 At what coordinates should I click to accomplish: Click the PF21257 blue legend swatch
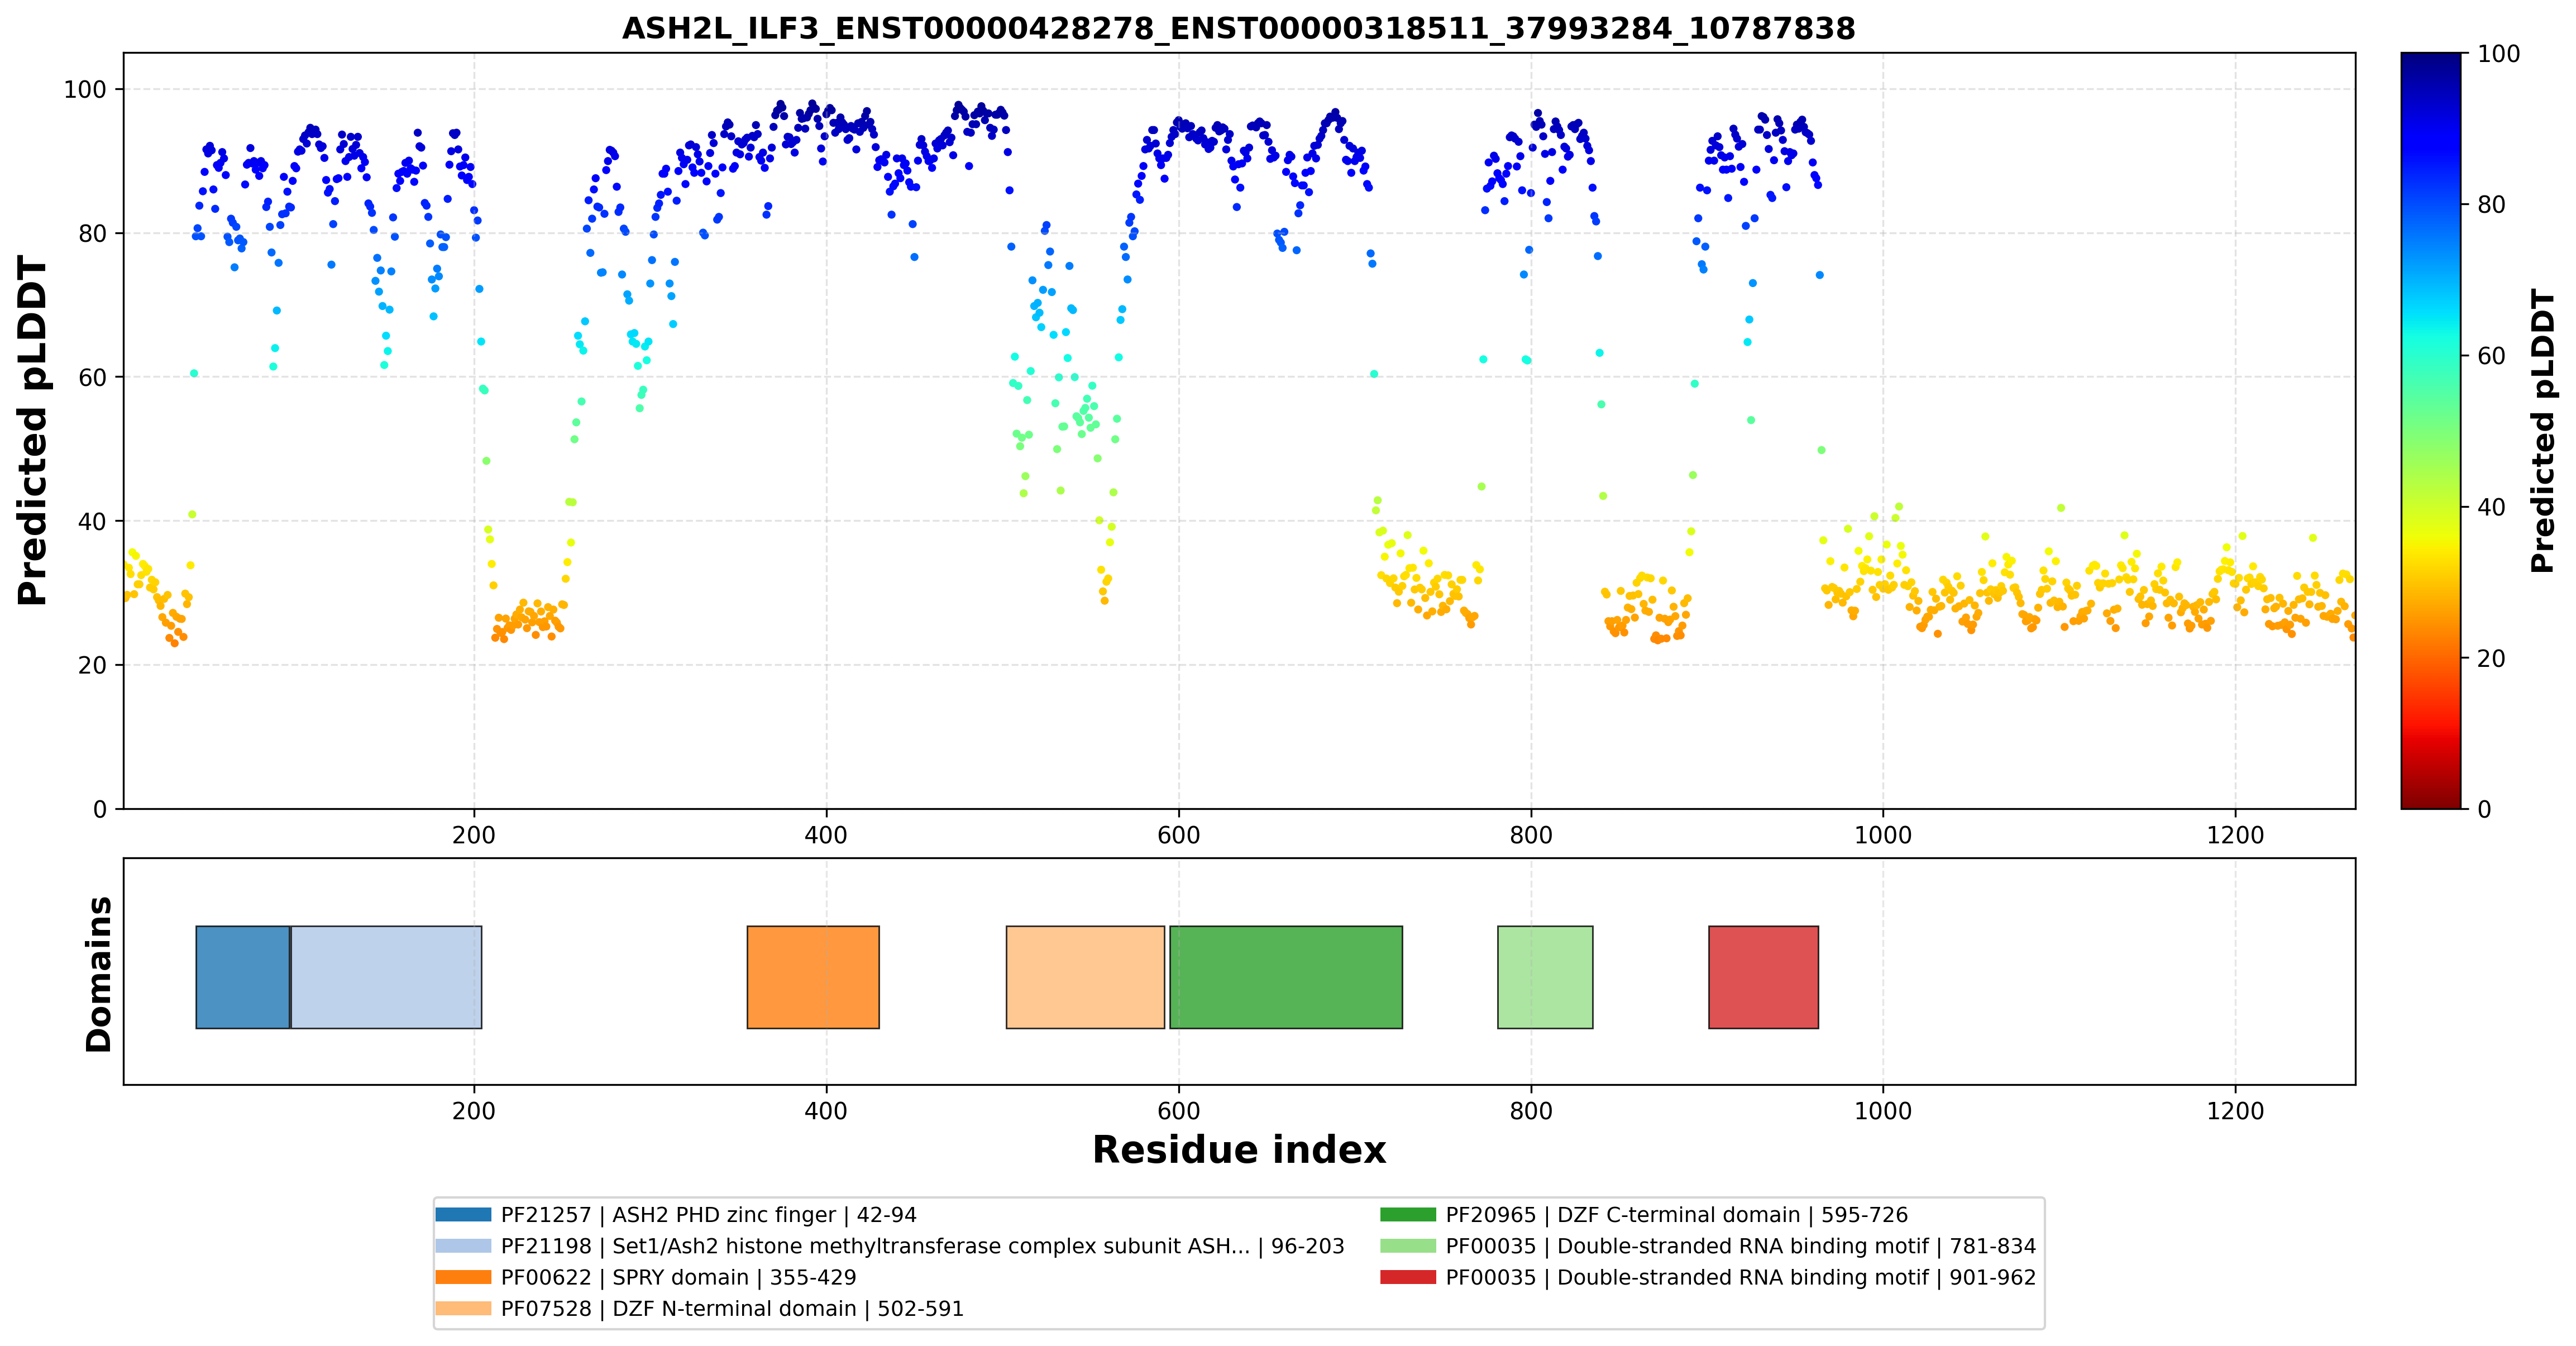463,1215
